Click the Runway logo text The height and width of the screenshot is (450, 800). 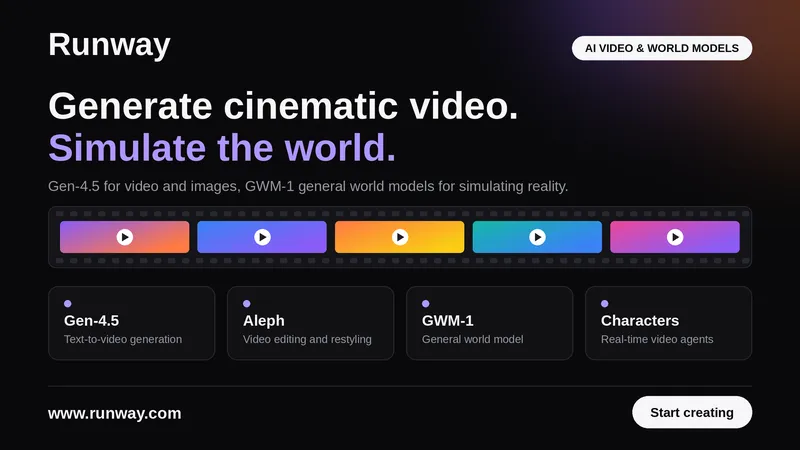[x=109, y=45]
